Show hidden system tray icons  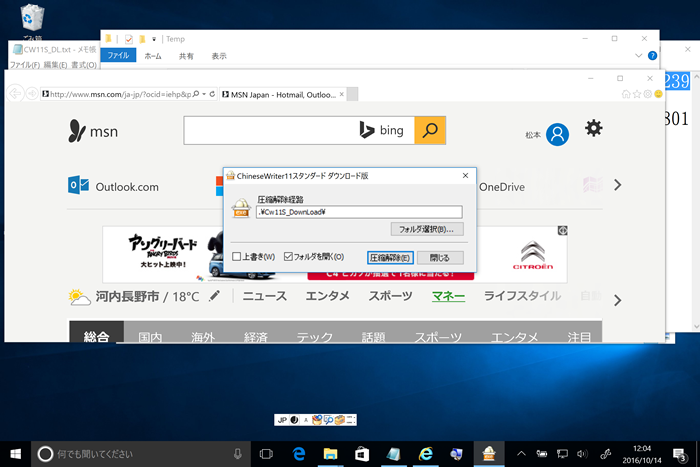pos(521,454)
